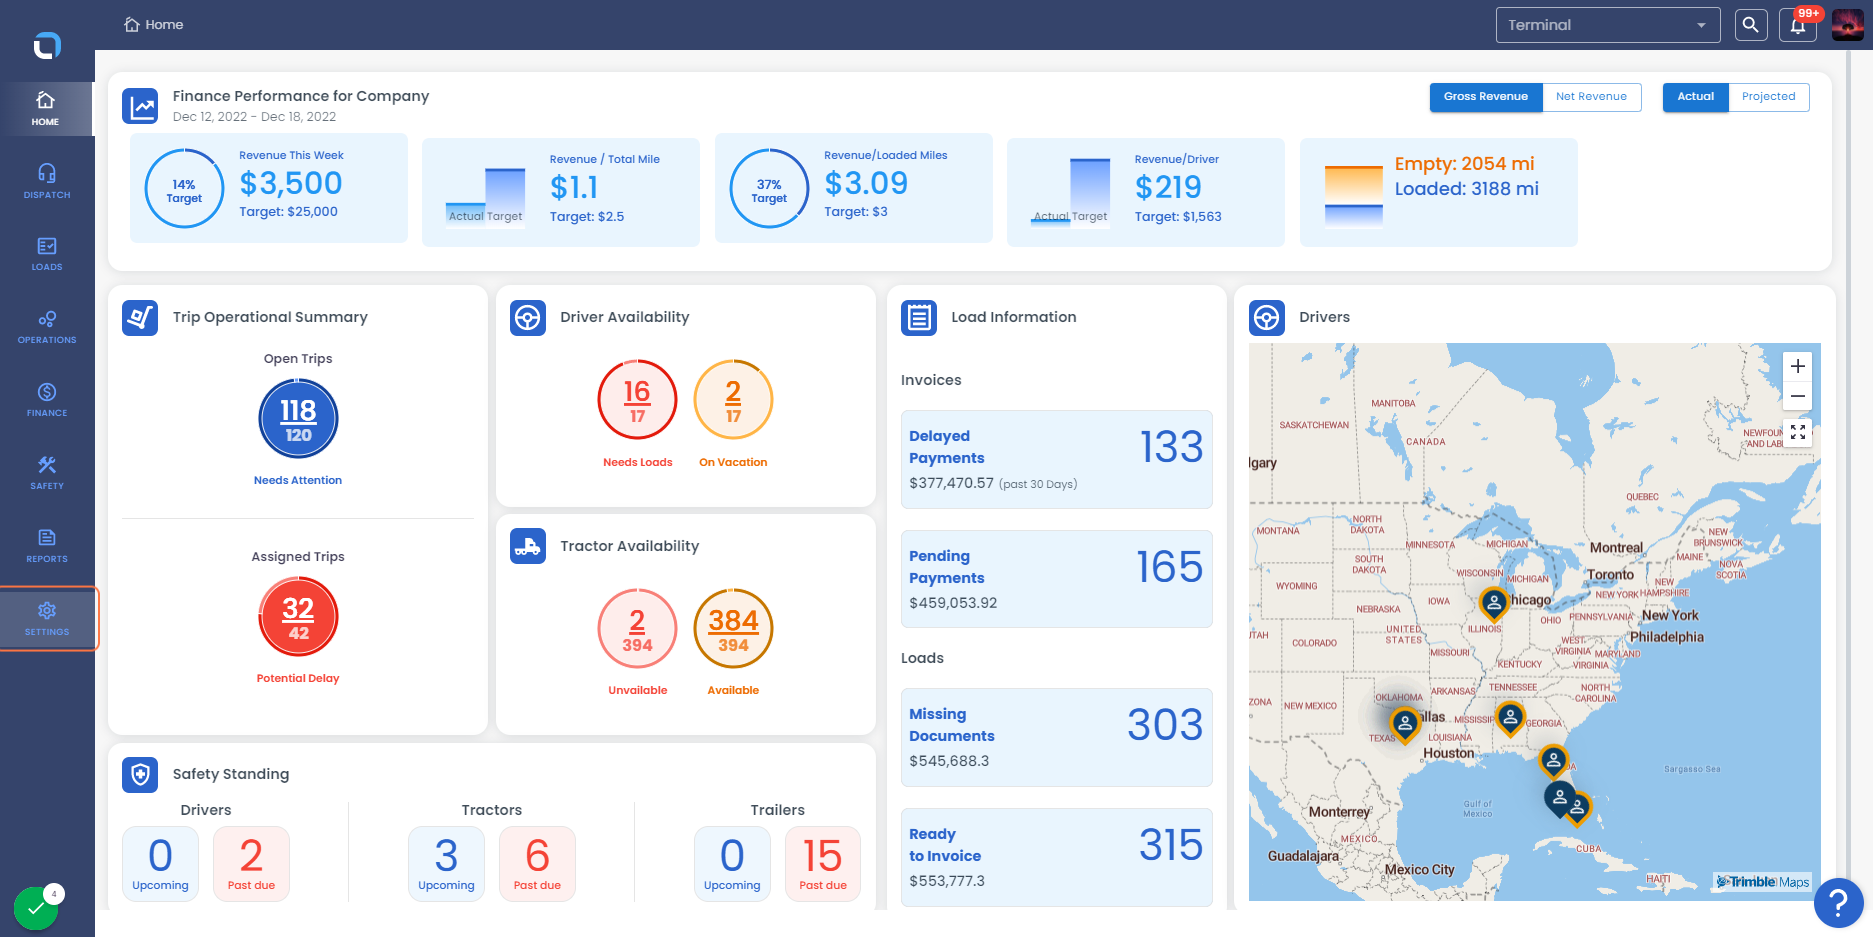
Task: Click the Trailers Past due safety tile
Action: pyautogui.click(x=823, y=864)
